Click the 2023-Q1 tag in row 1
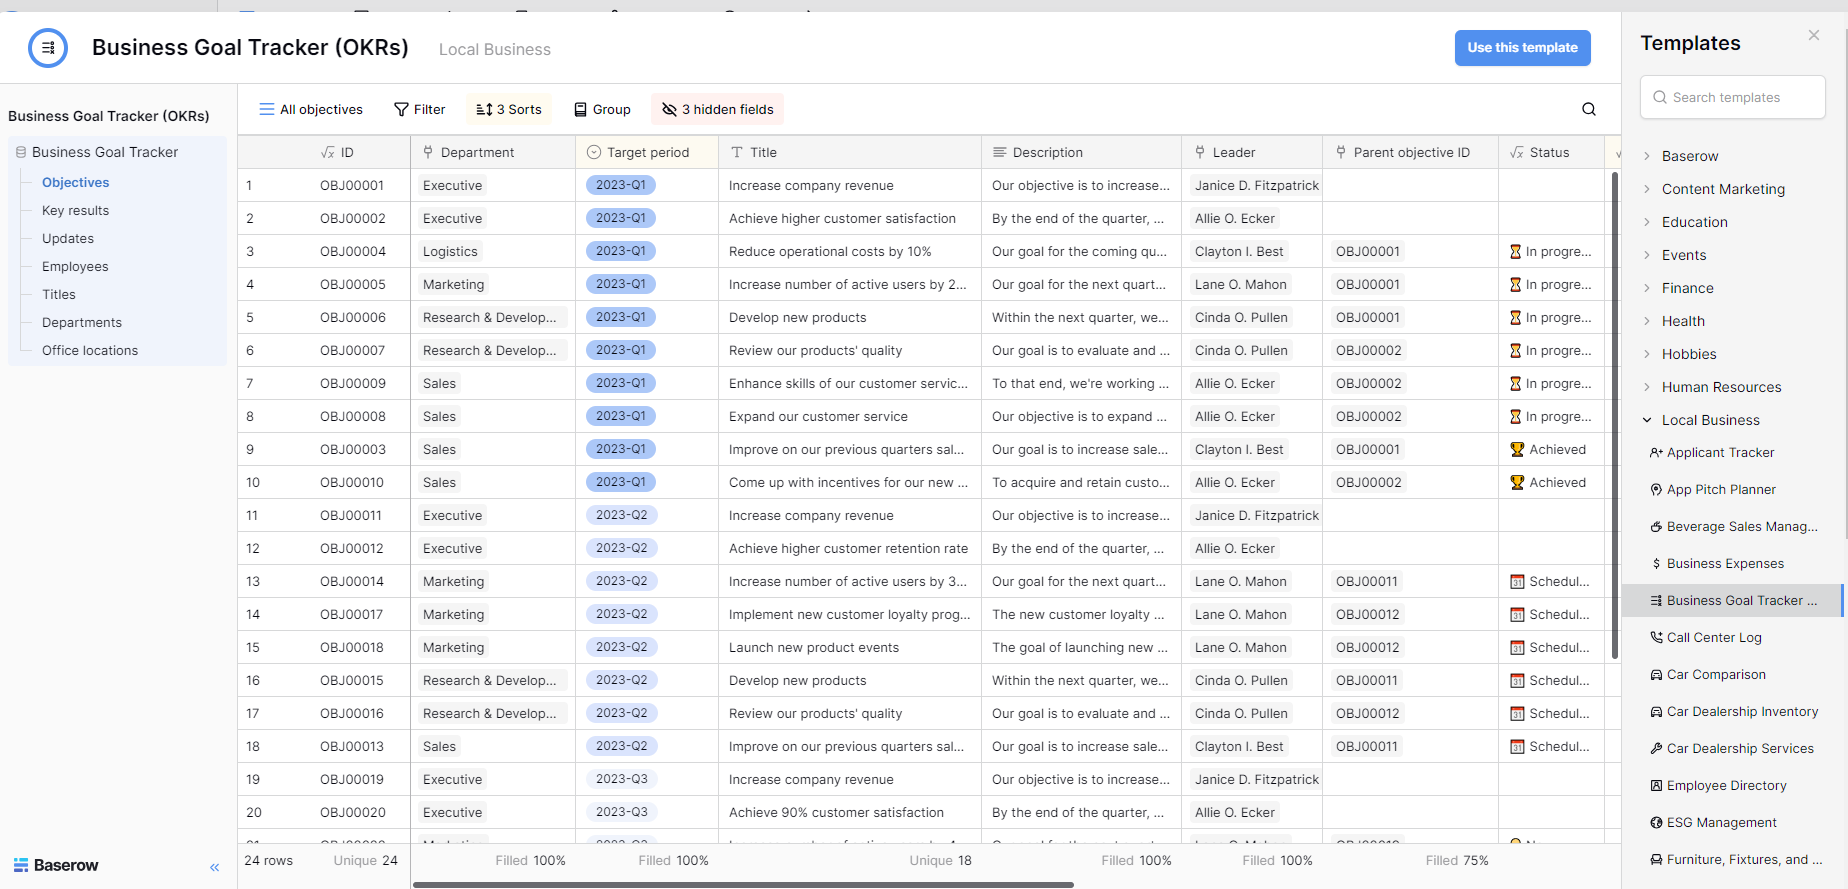The height and width of the screenshot is (889, 1848). click(620, 185)
